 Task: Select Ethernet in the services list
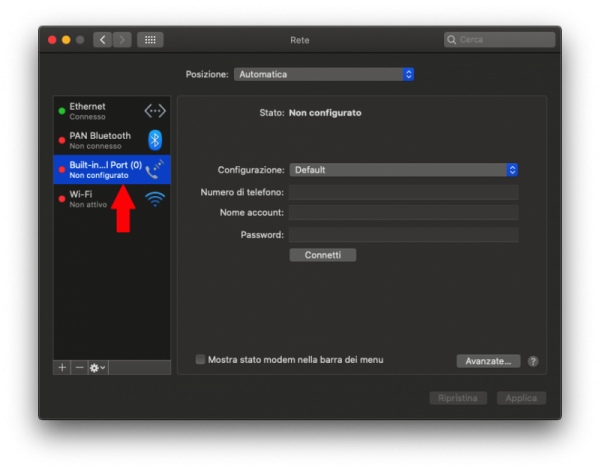pyautogui.click(x=112, y=111)
